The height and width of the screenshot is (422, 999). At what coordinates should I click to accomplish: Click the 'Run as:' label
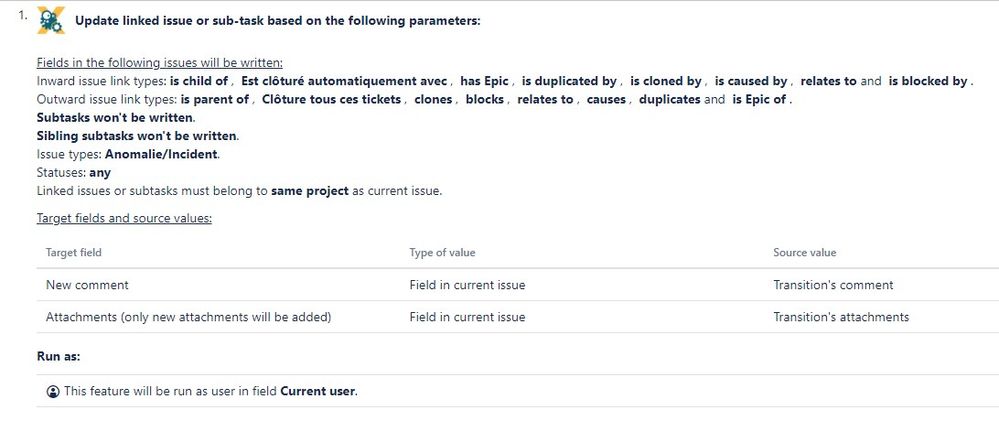point(59,356)
